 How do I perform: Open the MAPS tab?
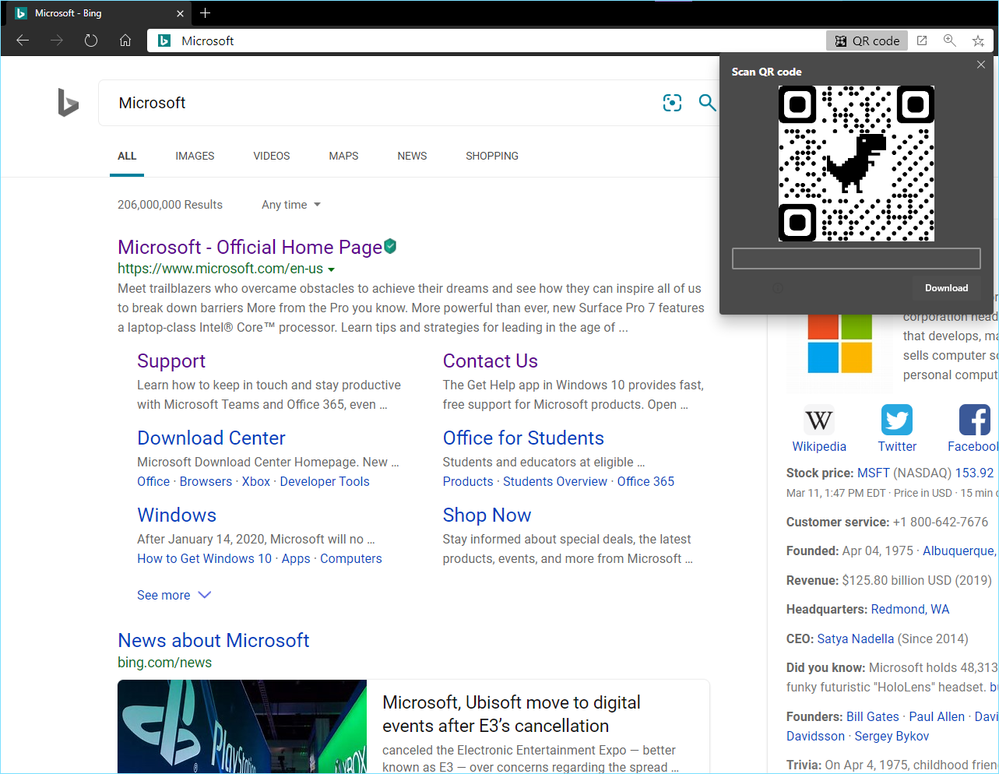(343, 156)
